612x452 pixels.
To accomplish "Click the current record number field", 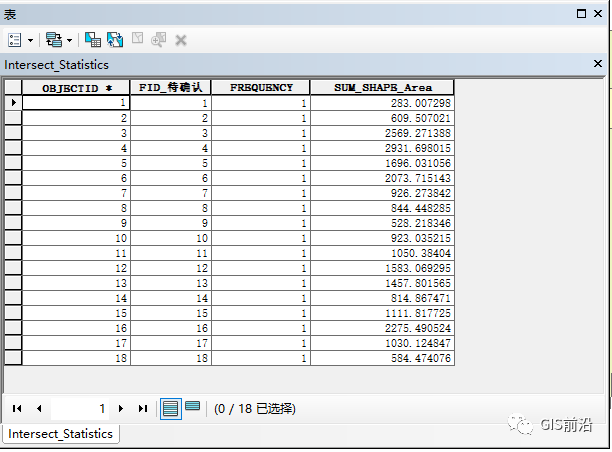I will click(x=80, y=409).
